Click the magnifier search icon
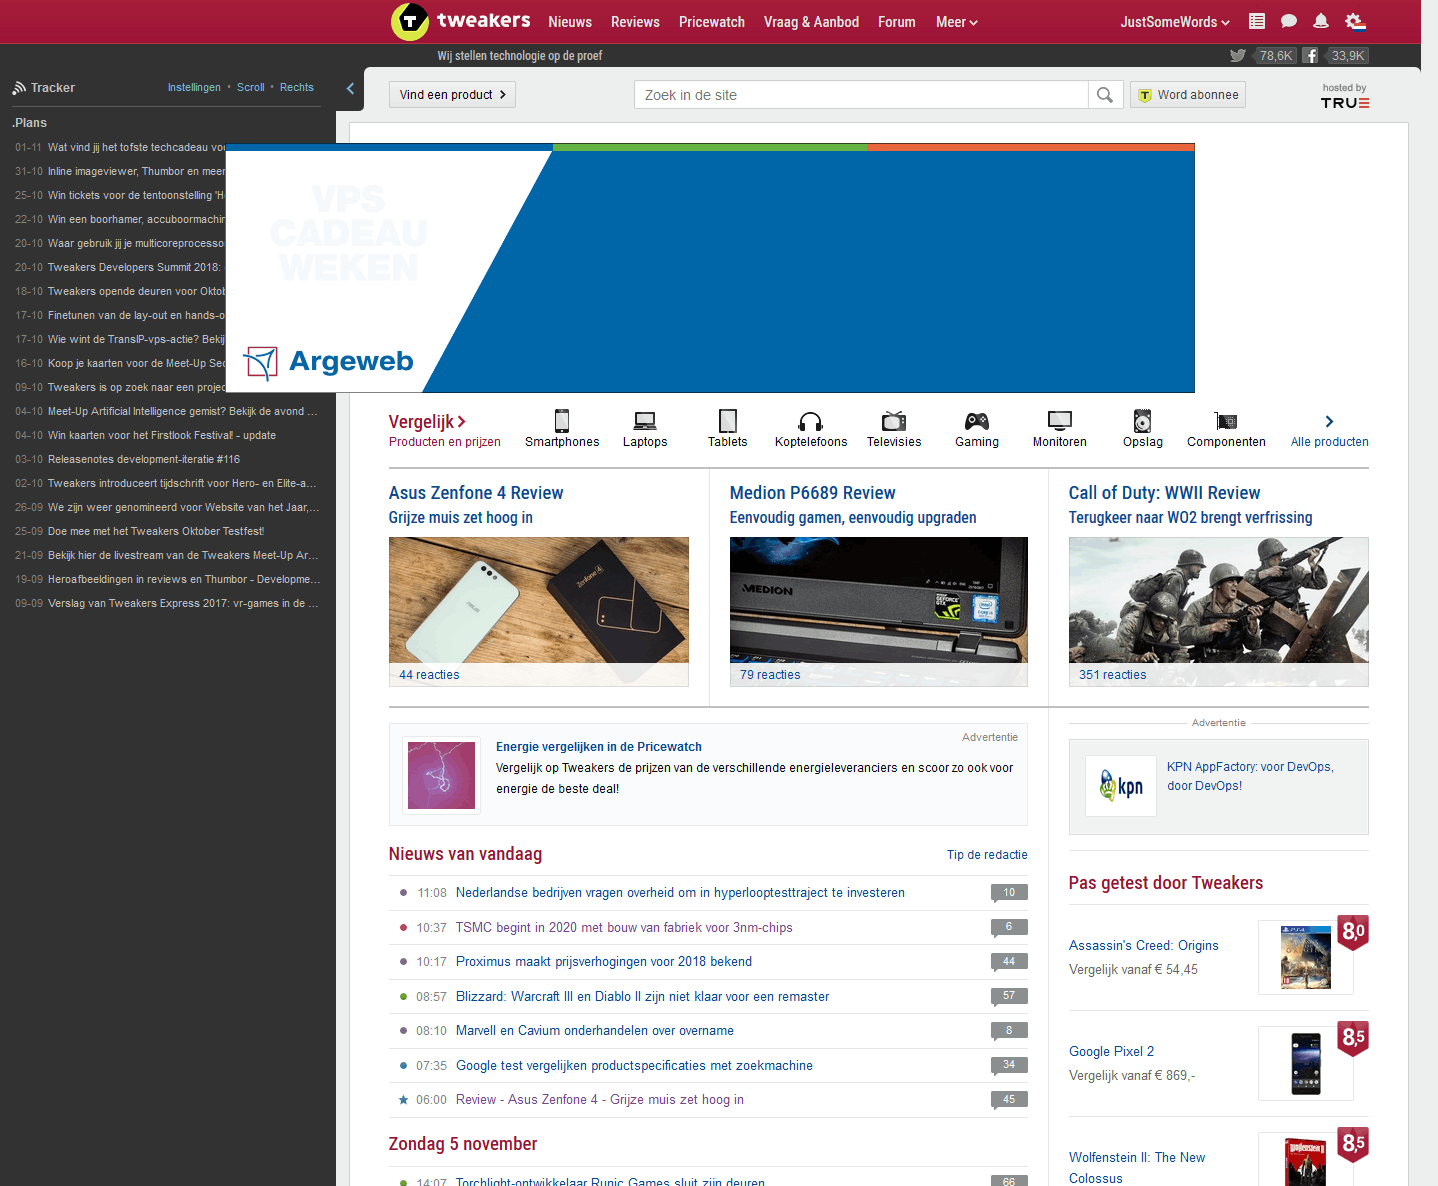Image resolution: width=1438 pixels, height=1186 pixels. click(1105, 95)
